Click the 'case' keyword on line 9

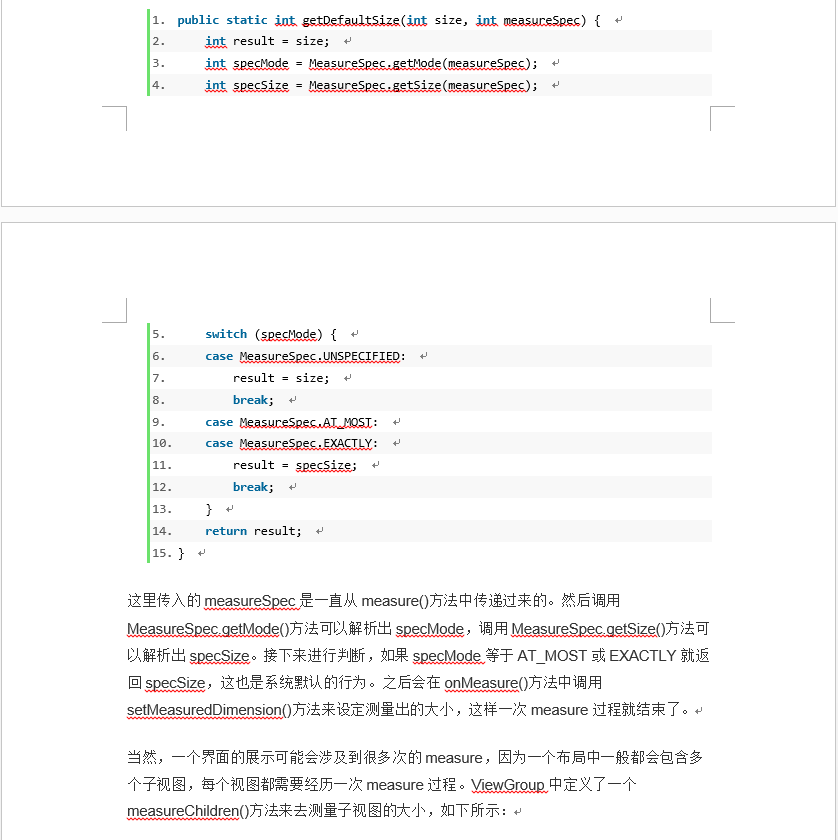[219, 422]
